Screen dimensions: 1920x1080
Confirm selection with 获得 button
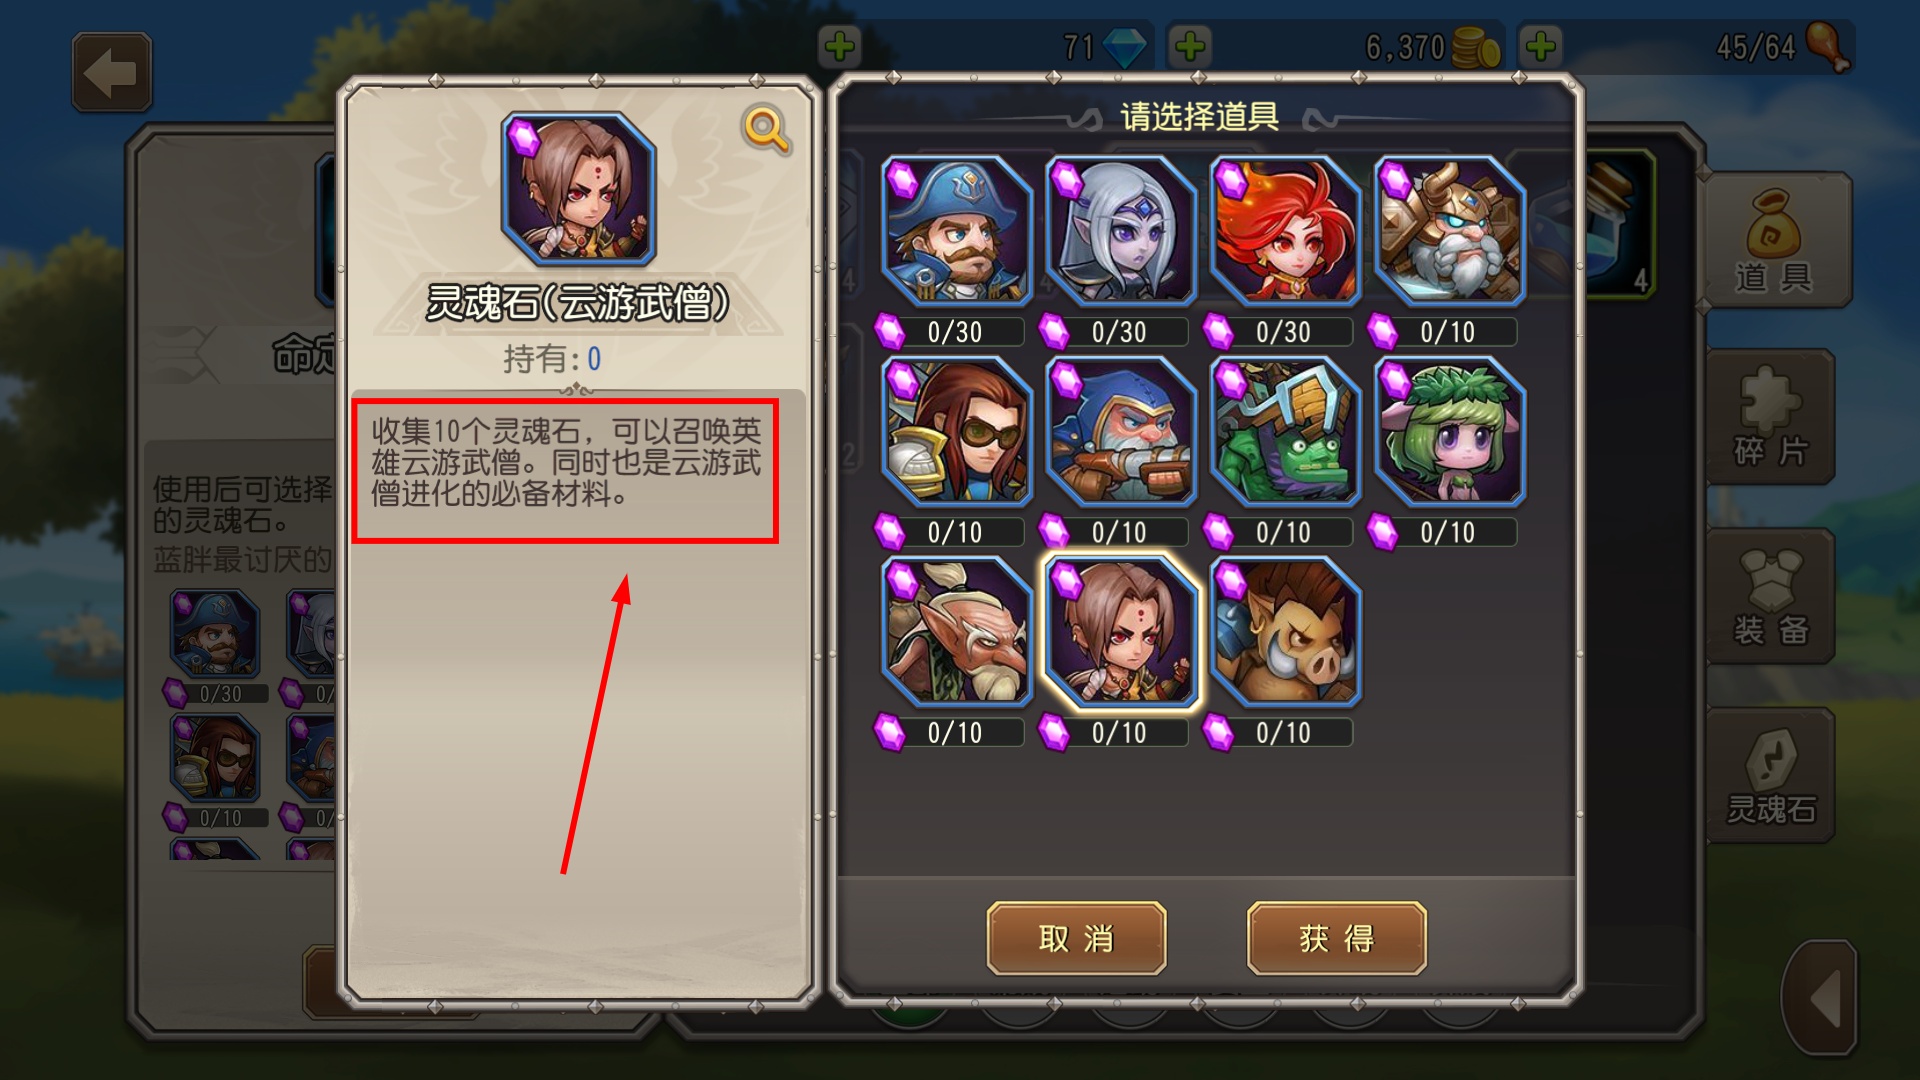1336,938
